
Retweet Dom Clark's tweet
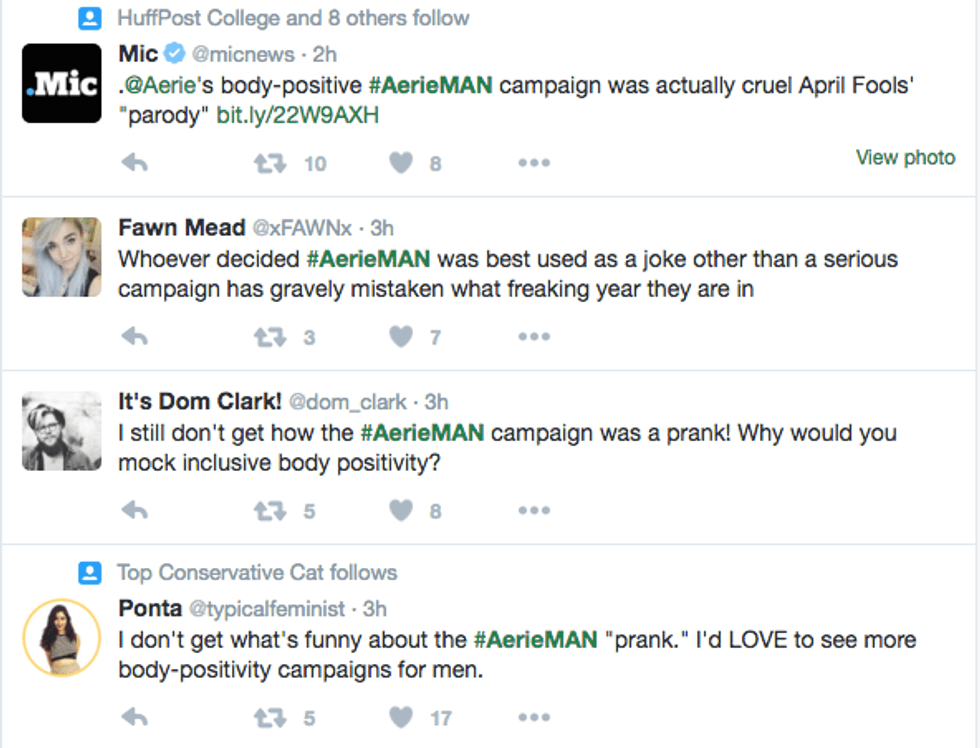[x=270, y=511]
